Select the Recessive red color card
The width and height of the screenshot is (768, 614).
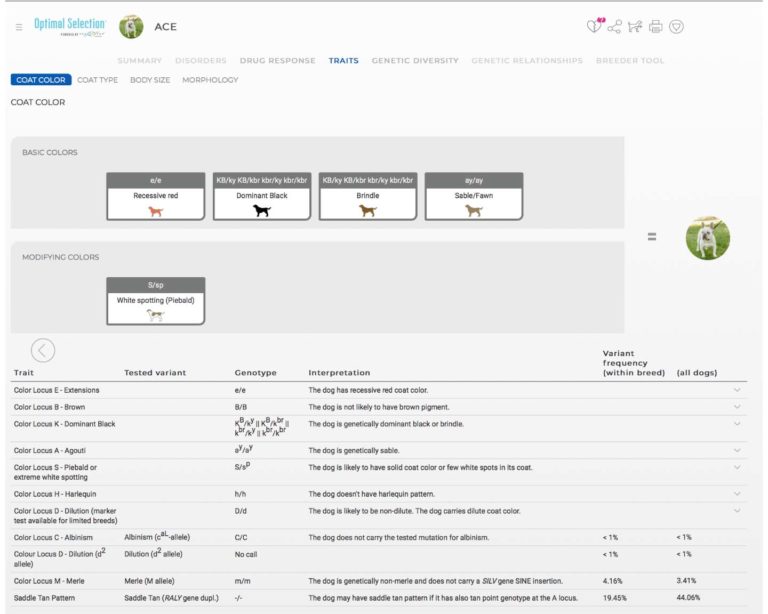pos(156,196)
